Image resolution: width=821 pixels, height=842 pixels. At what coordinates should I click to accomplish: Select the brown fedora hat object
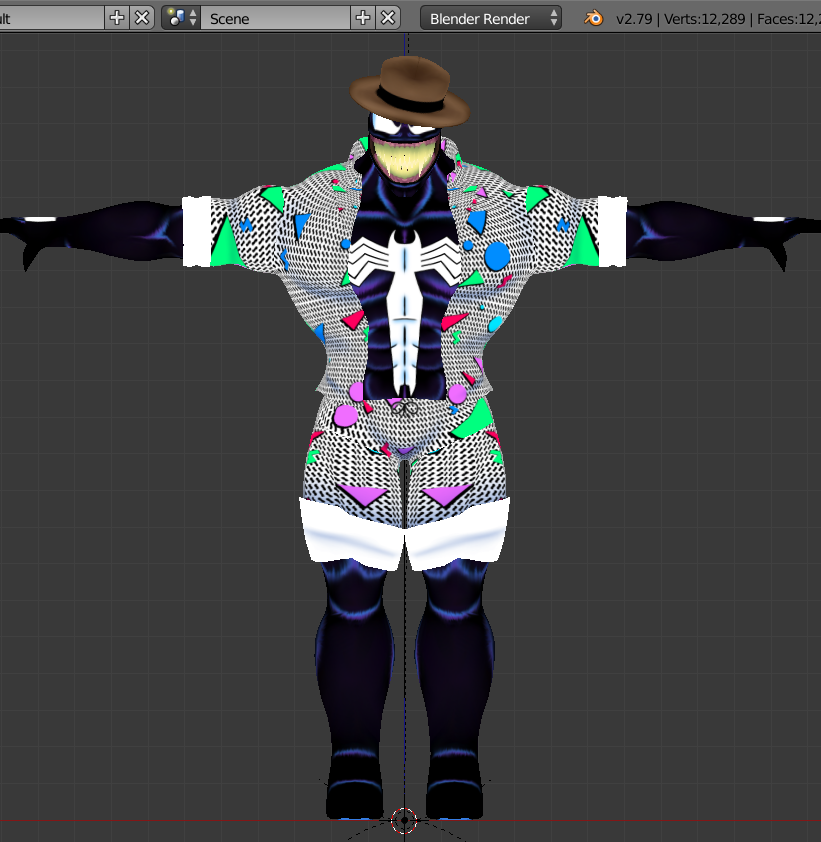click(410, 91)
